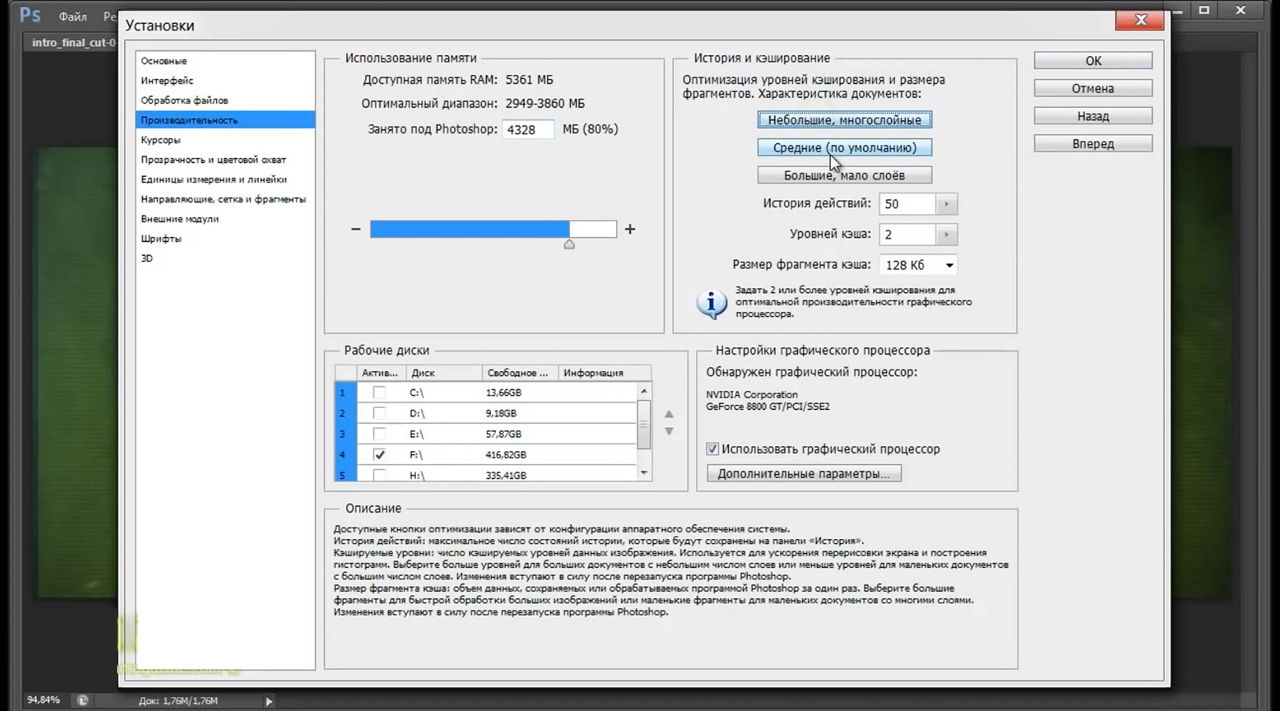This screenshot has height=711, width=1280.
Task: Click Диск column header
Action: pyautogui.click(x=443, y=373)
